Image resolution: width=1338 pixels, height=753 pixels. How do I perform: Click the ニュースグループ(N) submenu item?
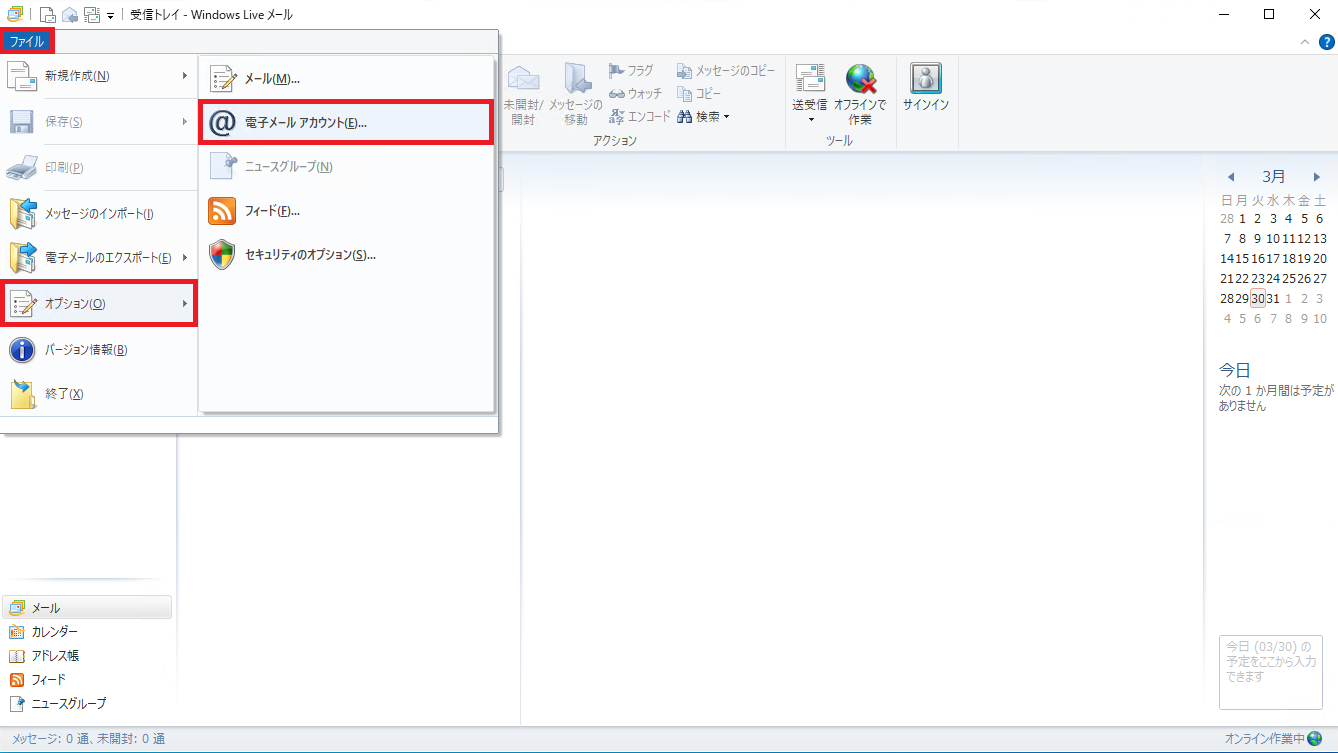[346, 166]
